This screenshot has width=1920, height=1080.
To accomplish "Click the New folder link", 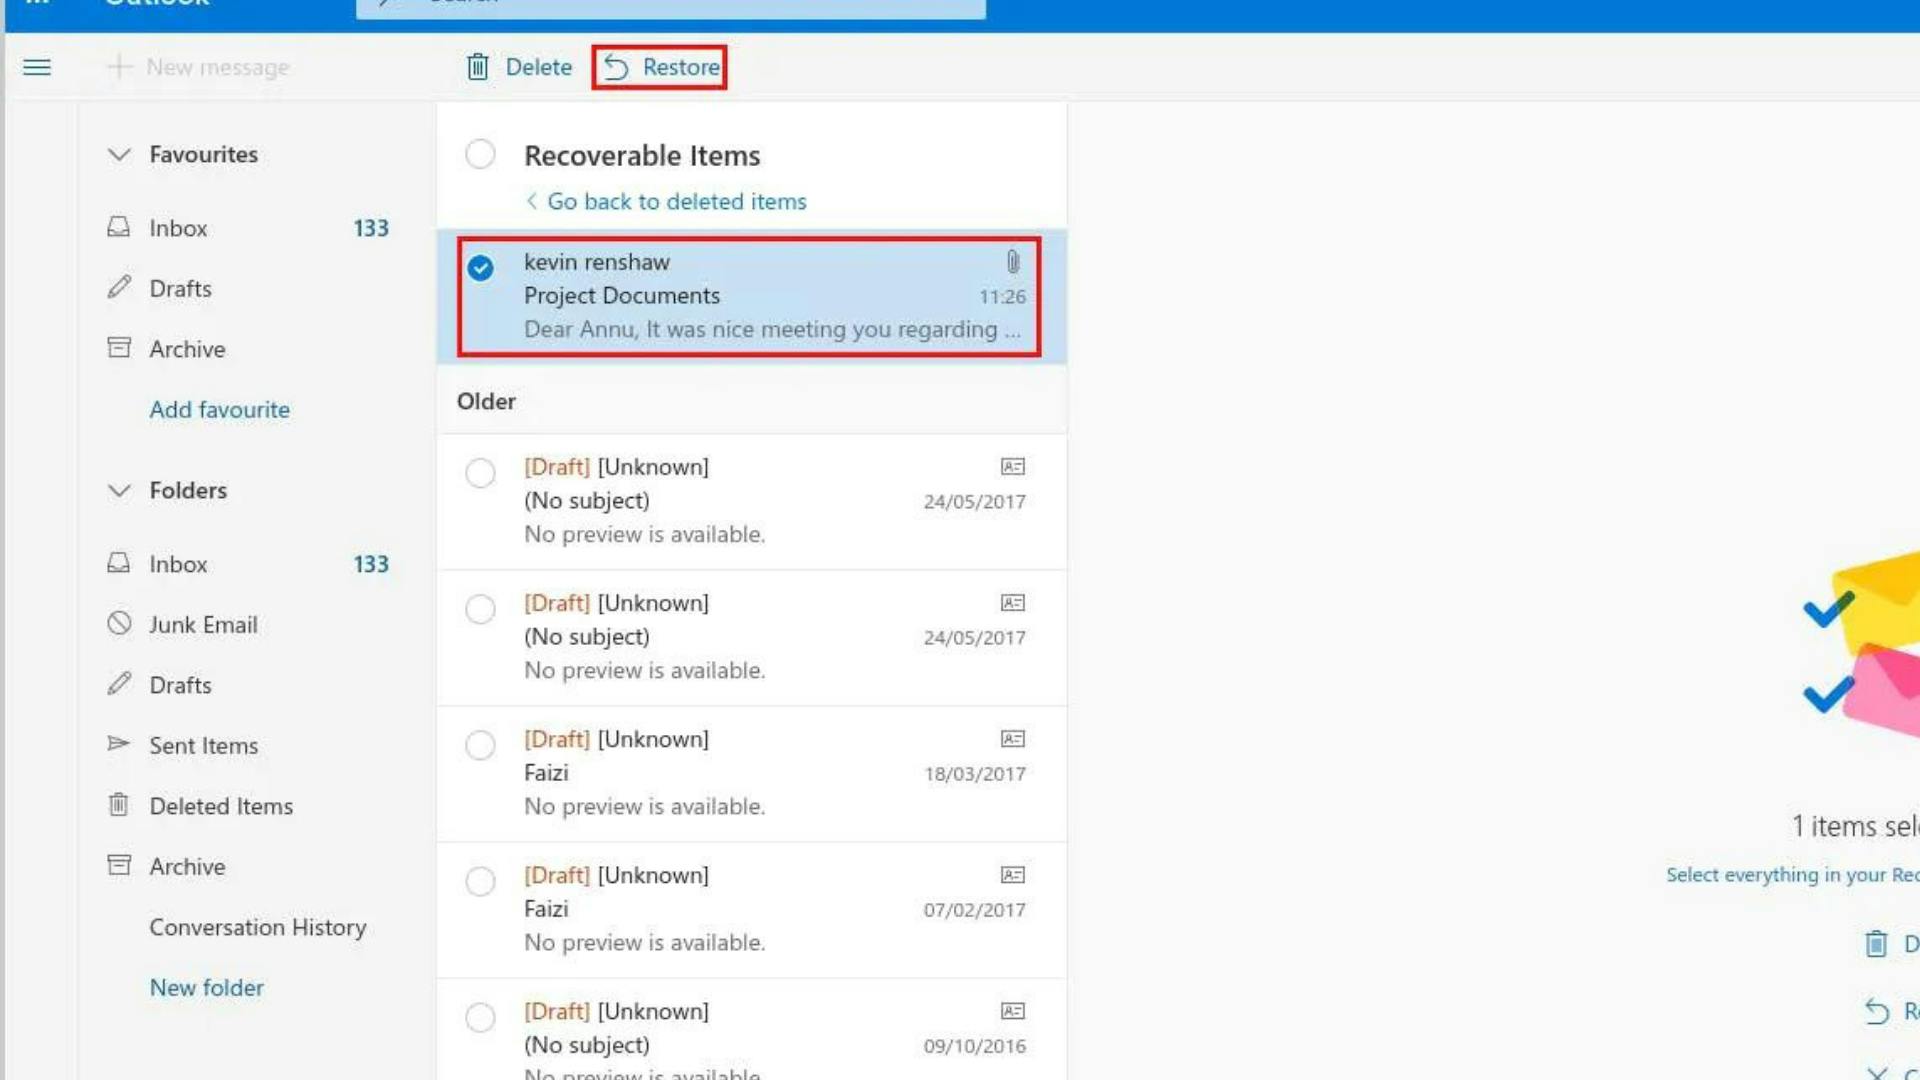I will [206, 986].
